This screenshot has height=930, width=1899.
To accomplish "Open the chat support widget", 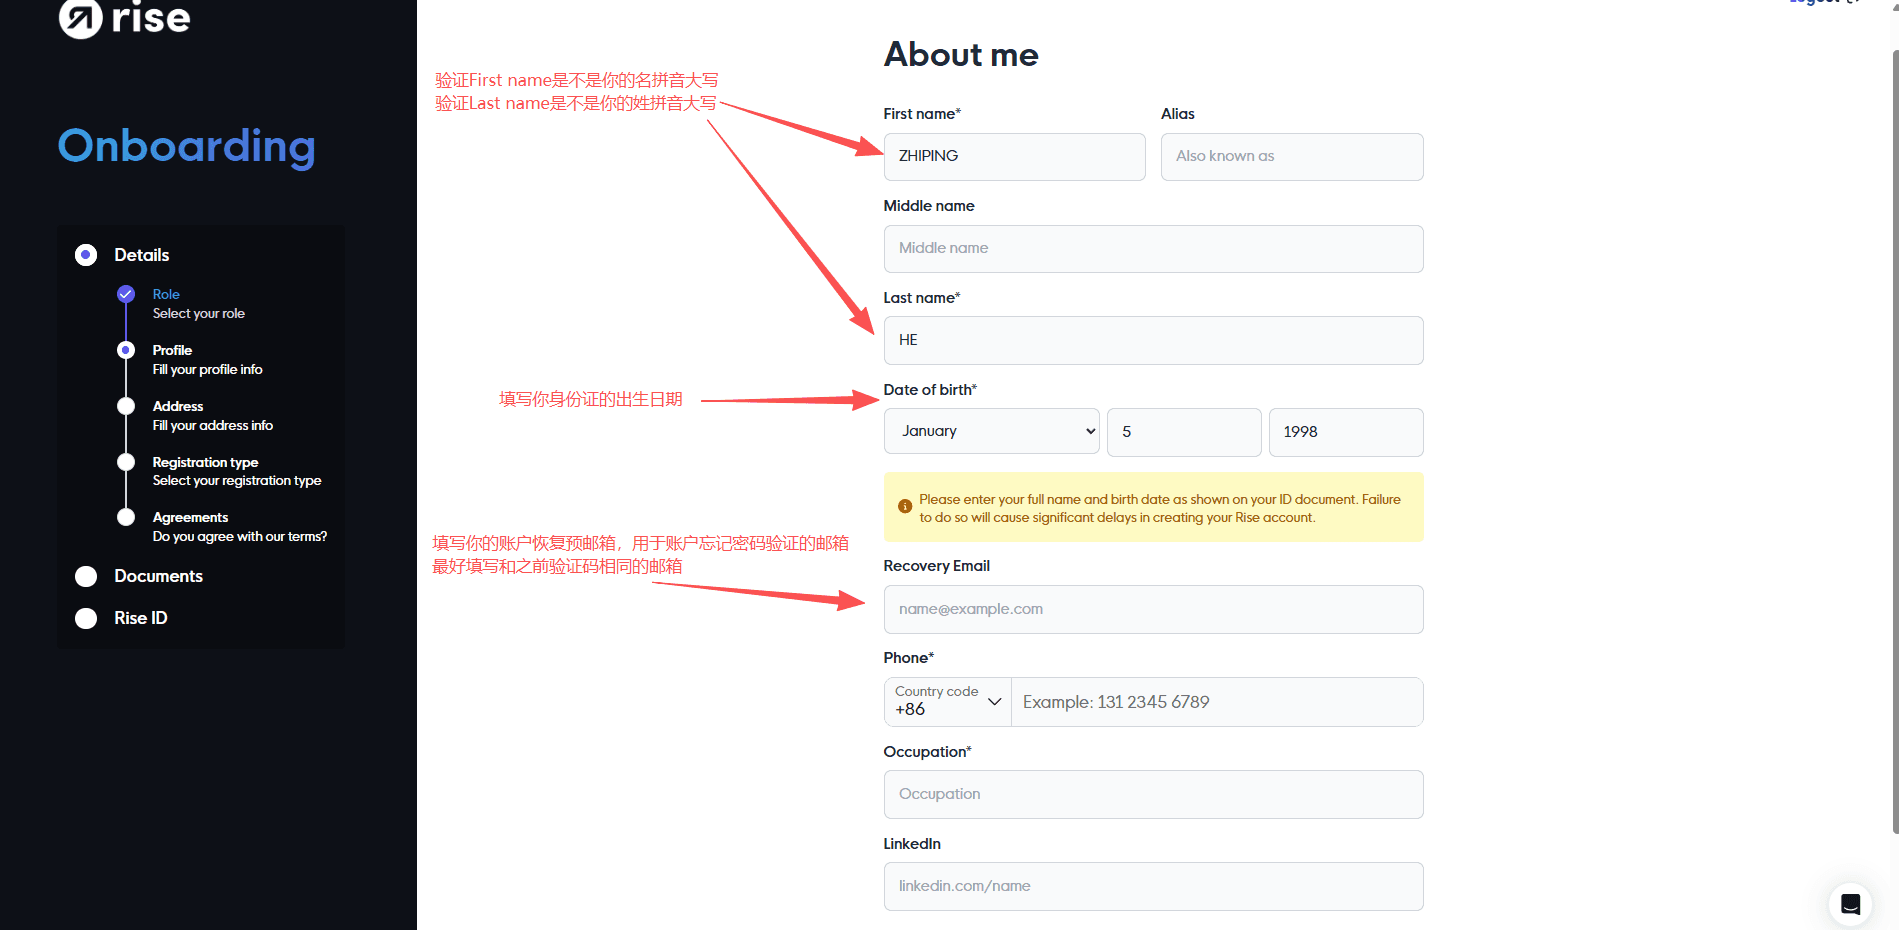I will [1850, 904].
